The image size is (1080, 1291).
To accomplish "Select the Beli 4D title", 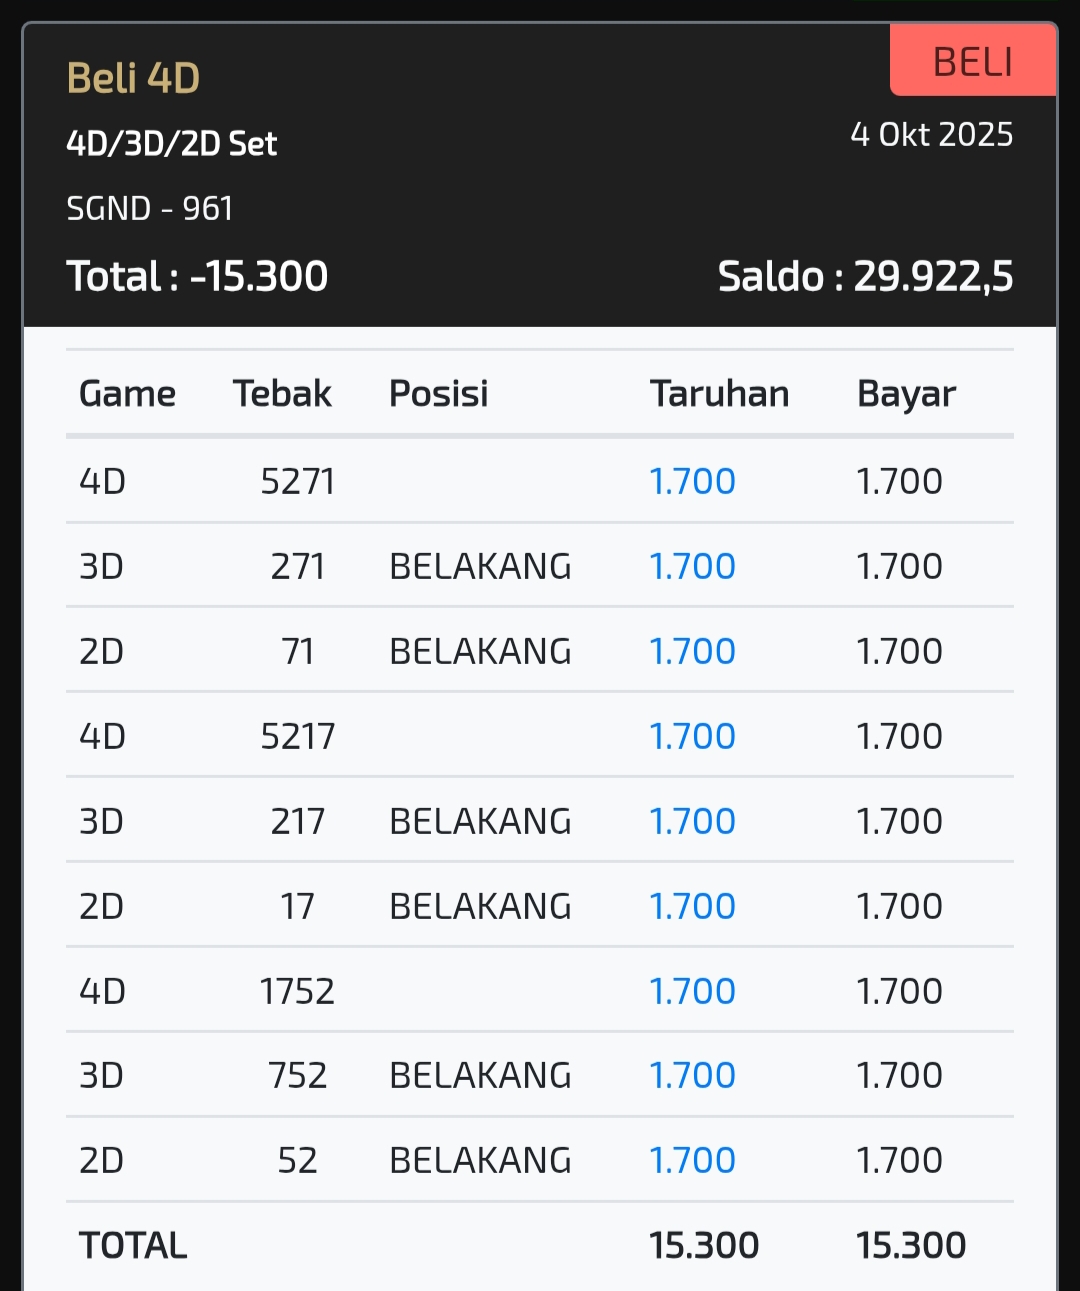I will (x=133, y=78).
